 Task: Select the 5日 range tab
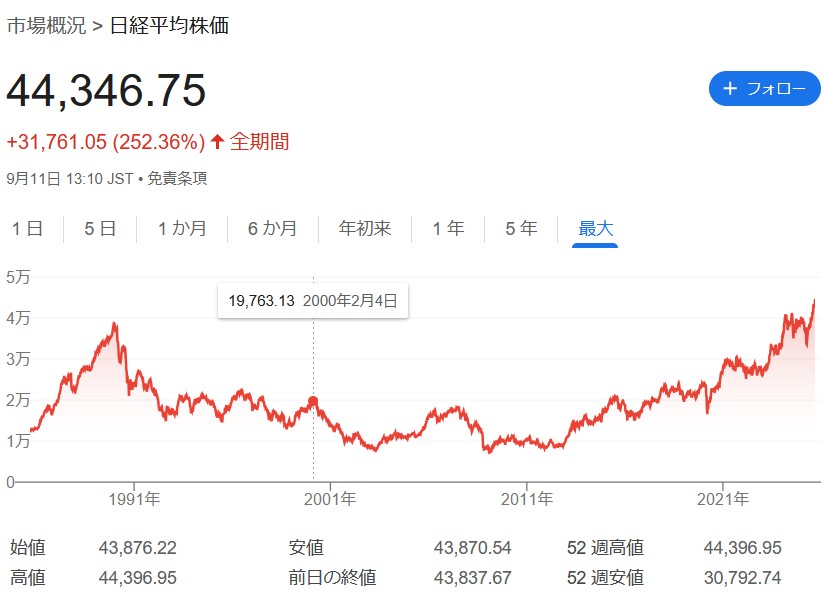tap(100, 229)
